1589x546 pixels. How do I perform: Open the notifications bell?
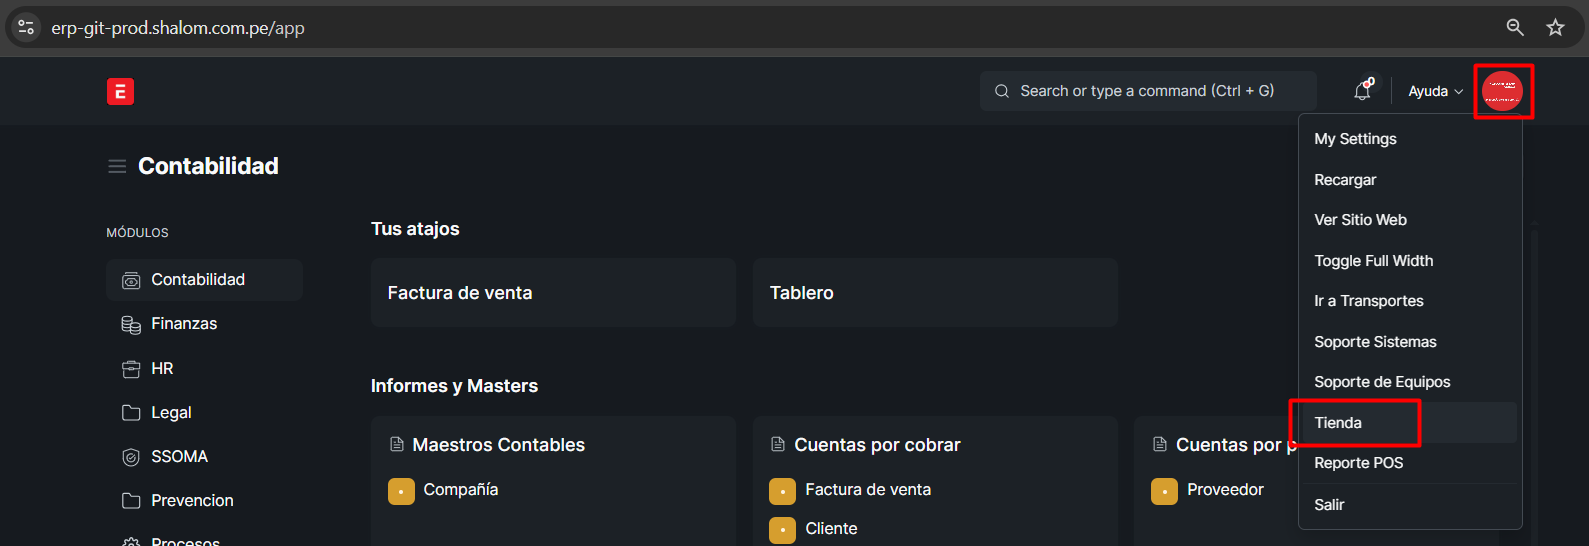[1363, 91]
